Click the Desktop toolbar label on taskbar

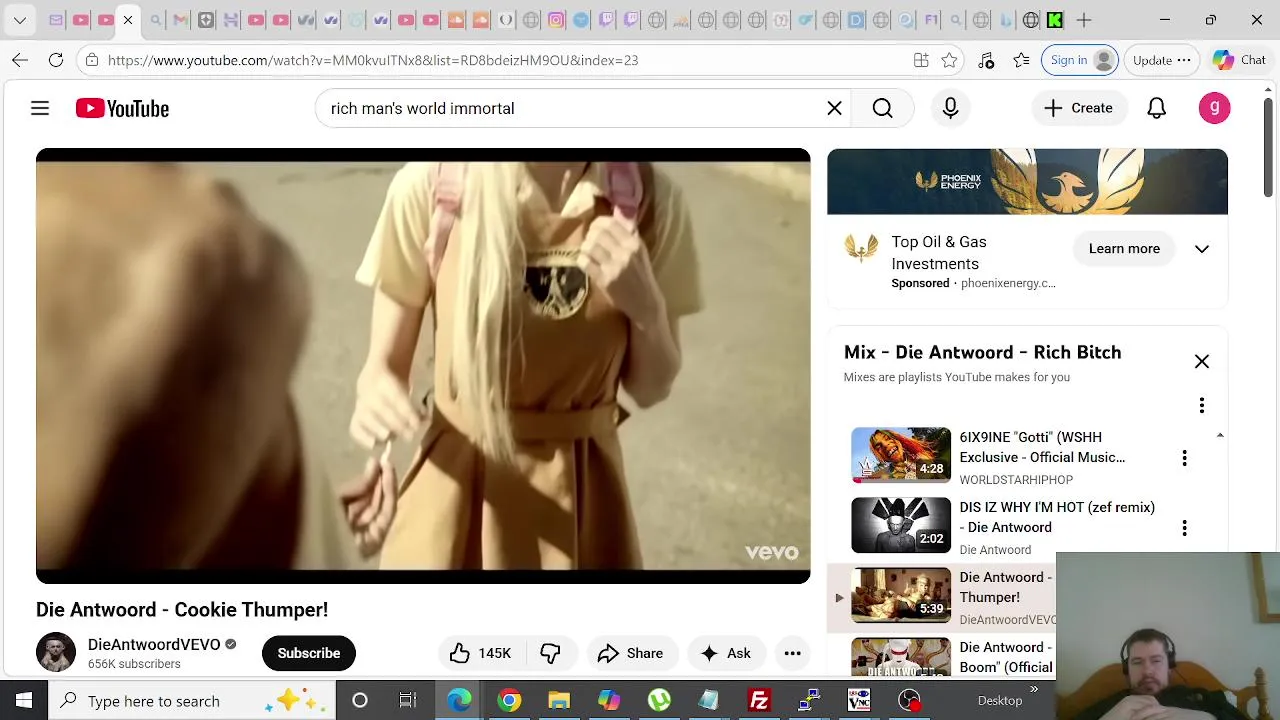[1000, 701]
